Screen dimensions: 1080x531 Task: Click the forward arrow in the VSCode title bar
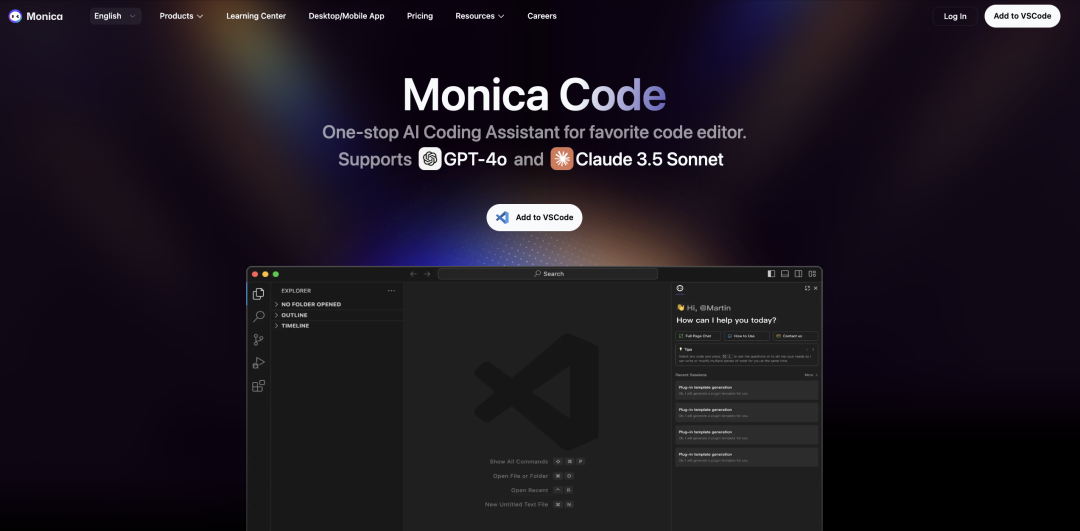click(x=427, y=273)
